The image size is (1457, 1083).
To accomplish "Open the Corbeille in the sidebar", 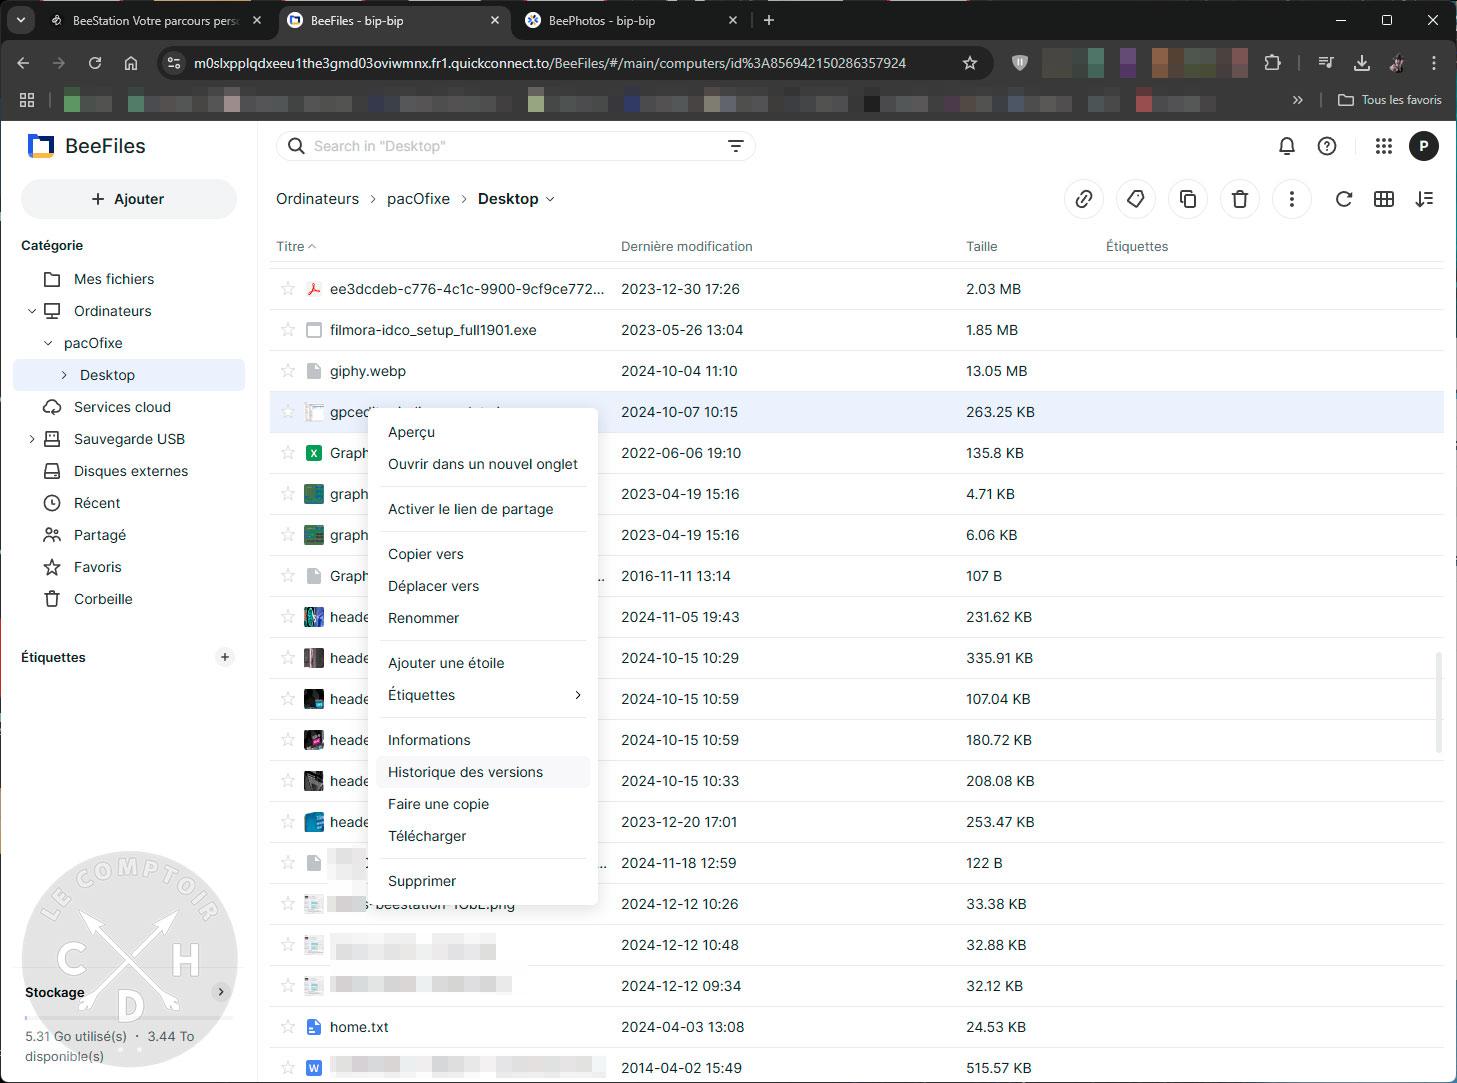I will click(x=103, y=599).
